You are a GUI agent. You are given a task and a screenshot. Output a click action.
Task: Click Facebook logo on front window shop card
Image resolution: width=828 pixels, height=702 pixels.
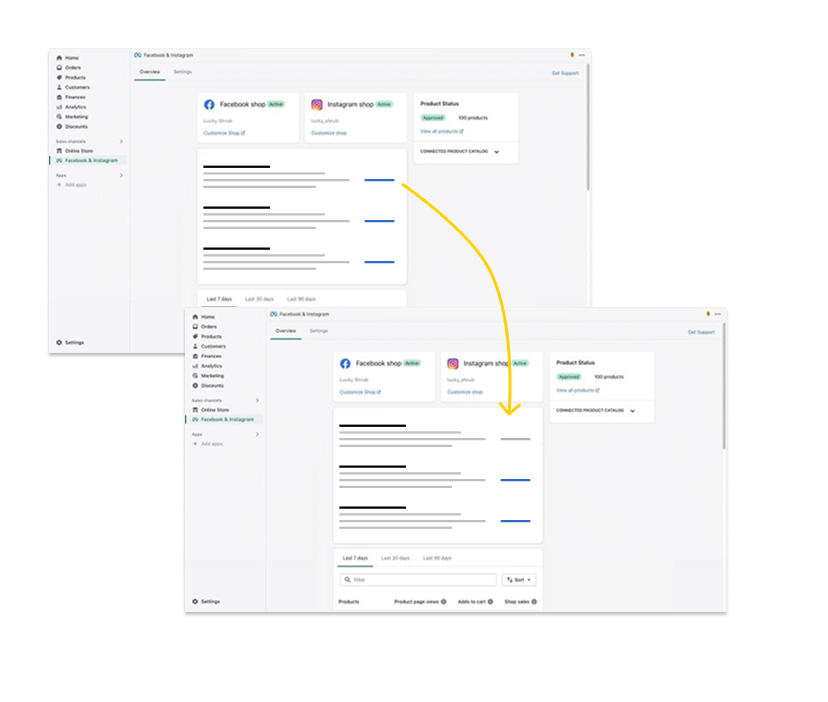tap(345, 363)
